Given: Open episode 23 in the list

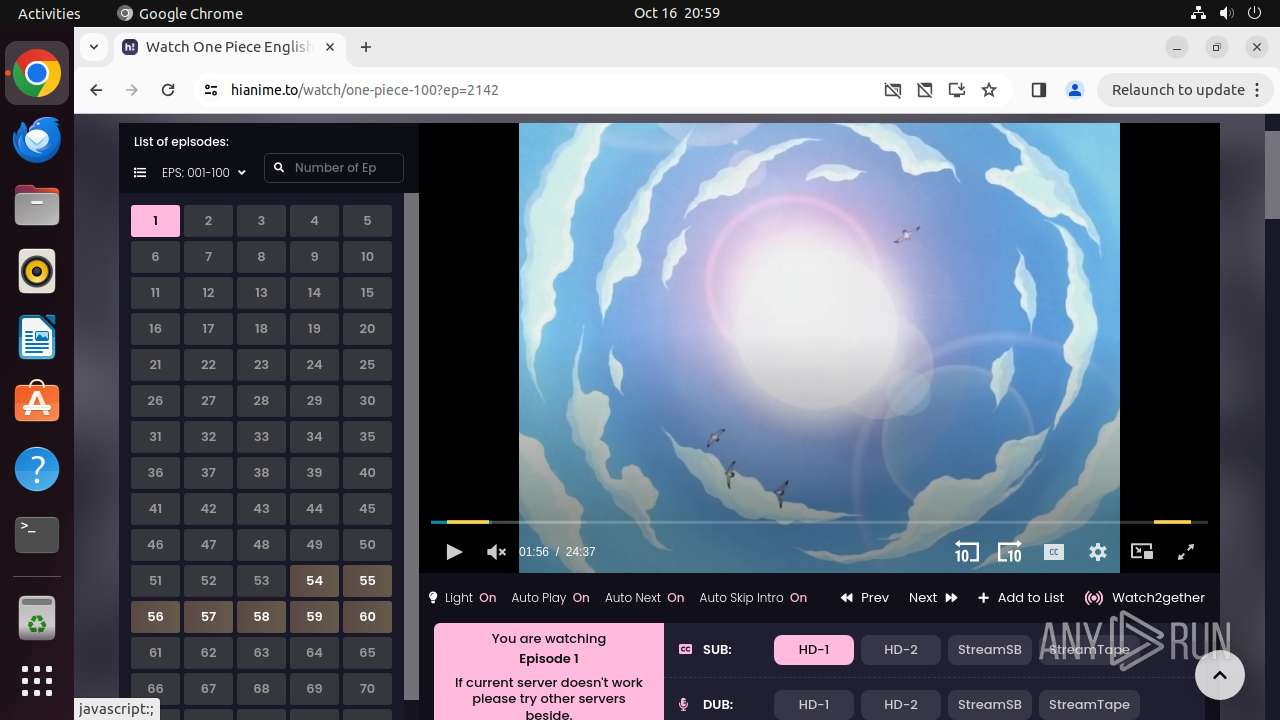Looking at the screenshot, I should click(261, 365).
